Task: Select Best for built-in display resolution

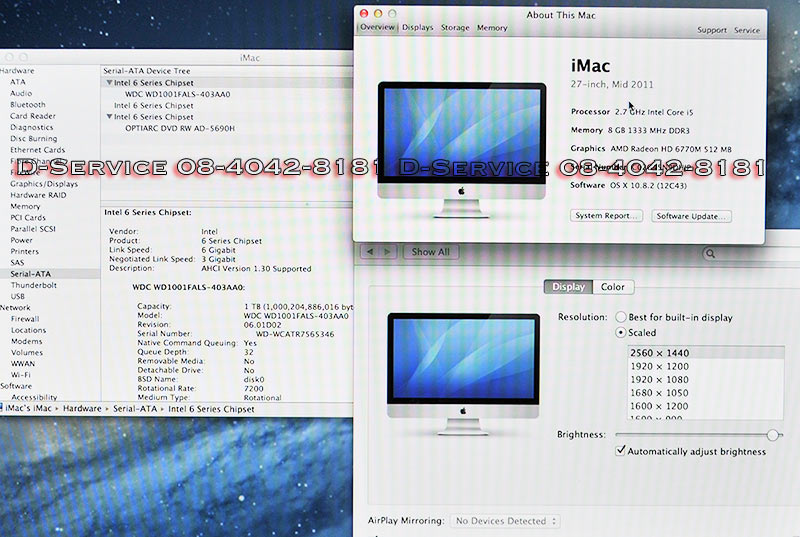Action: coord(620,317)
